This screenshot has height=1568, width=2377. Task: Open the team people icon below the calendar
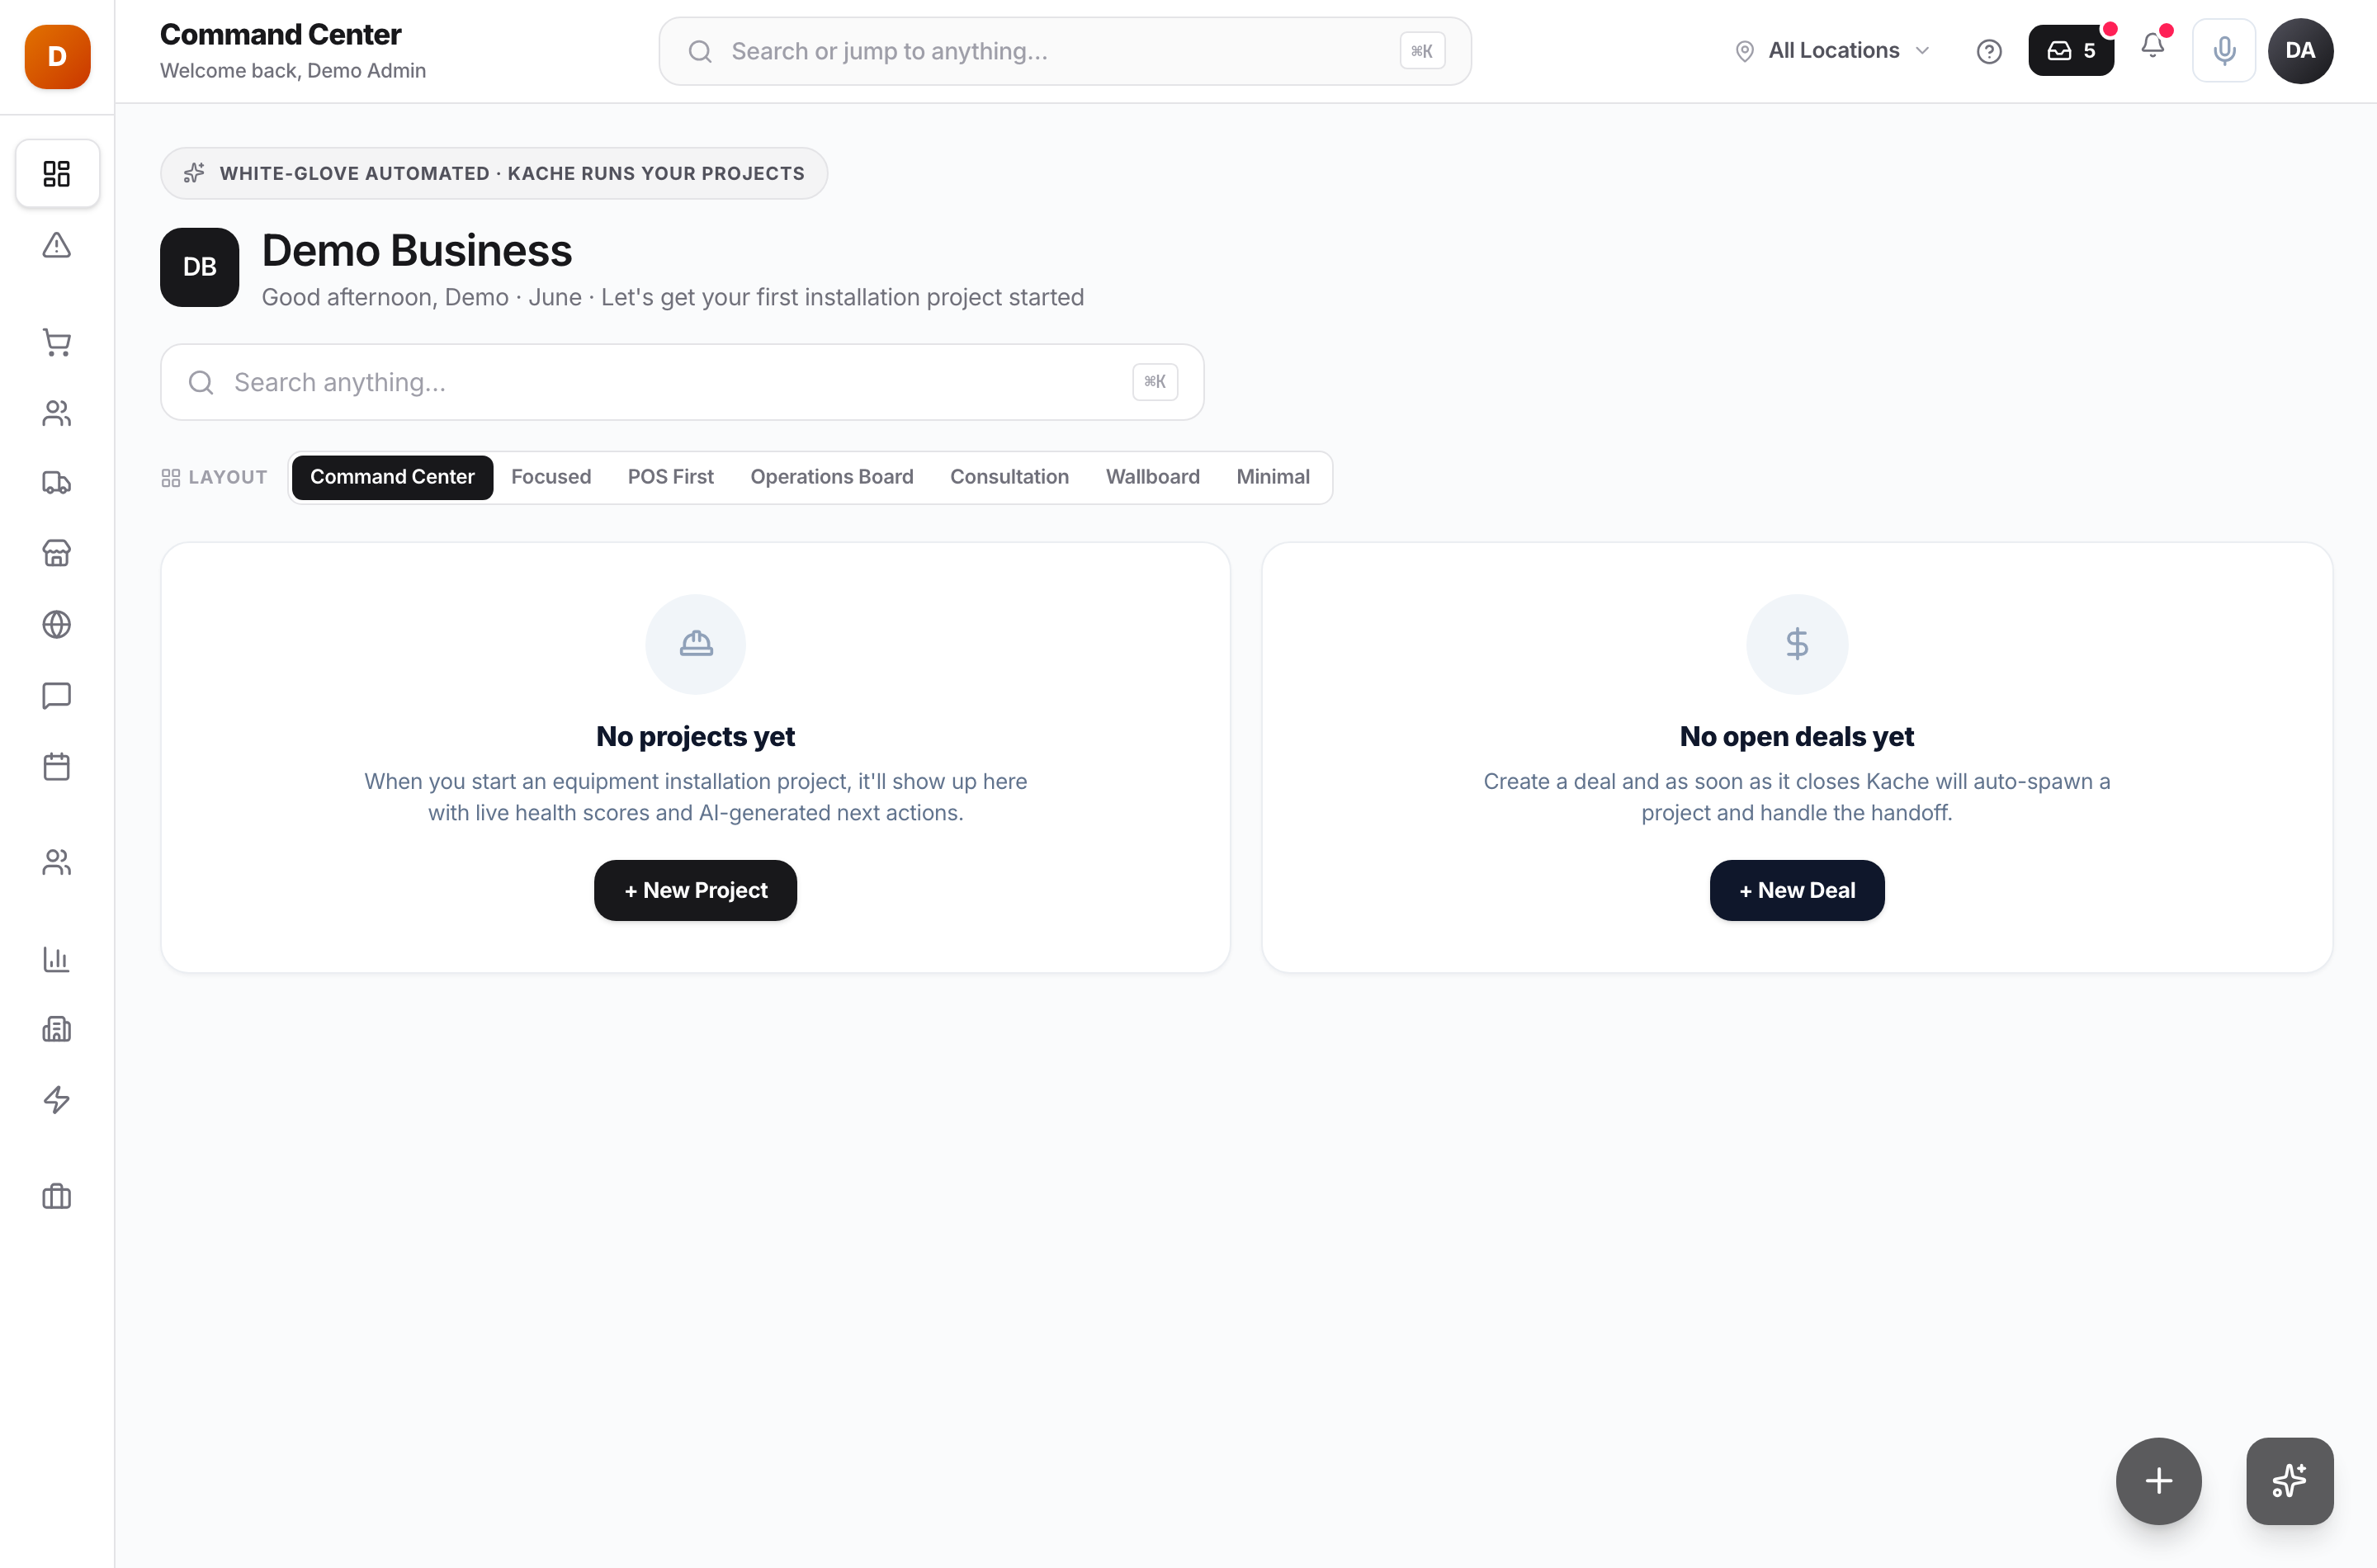[x=57, y=862]
